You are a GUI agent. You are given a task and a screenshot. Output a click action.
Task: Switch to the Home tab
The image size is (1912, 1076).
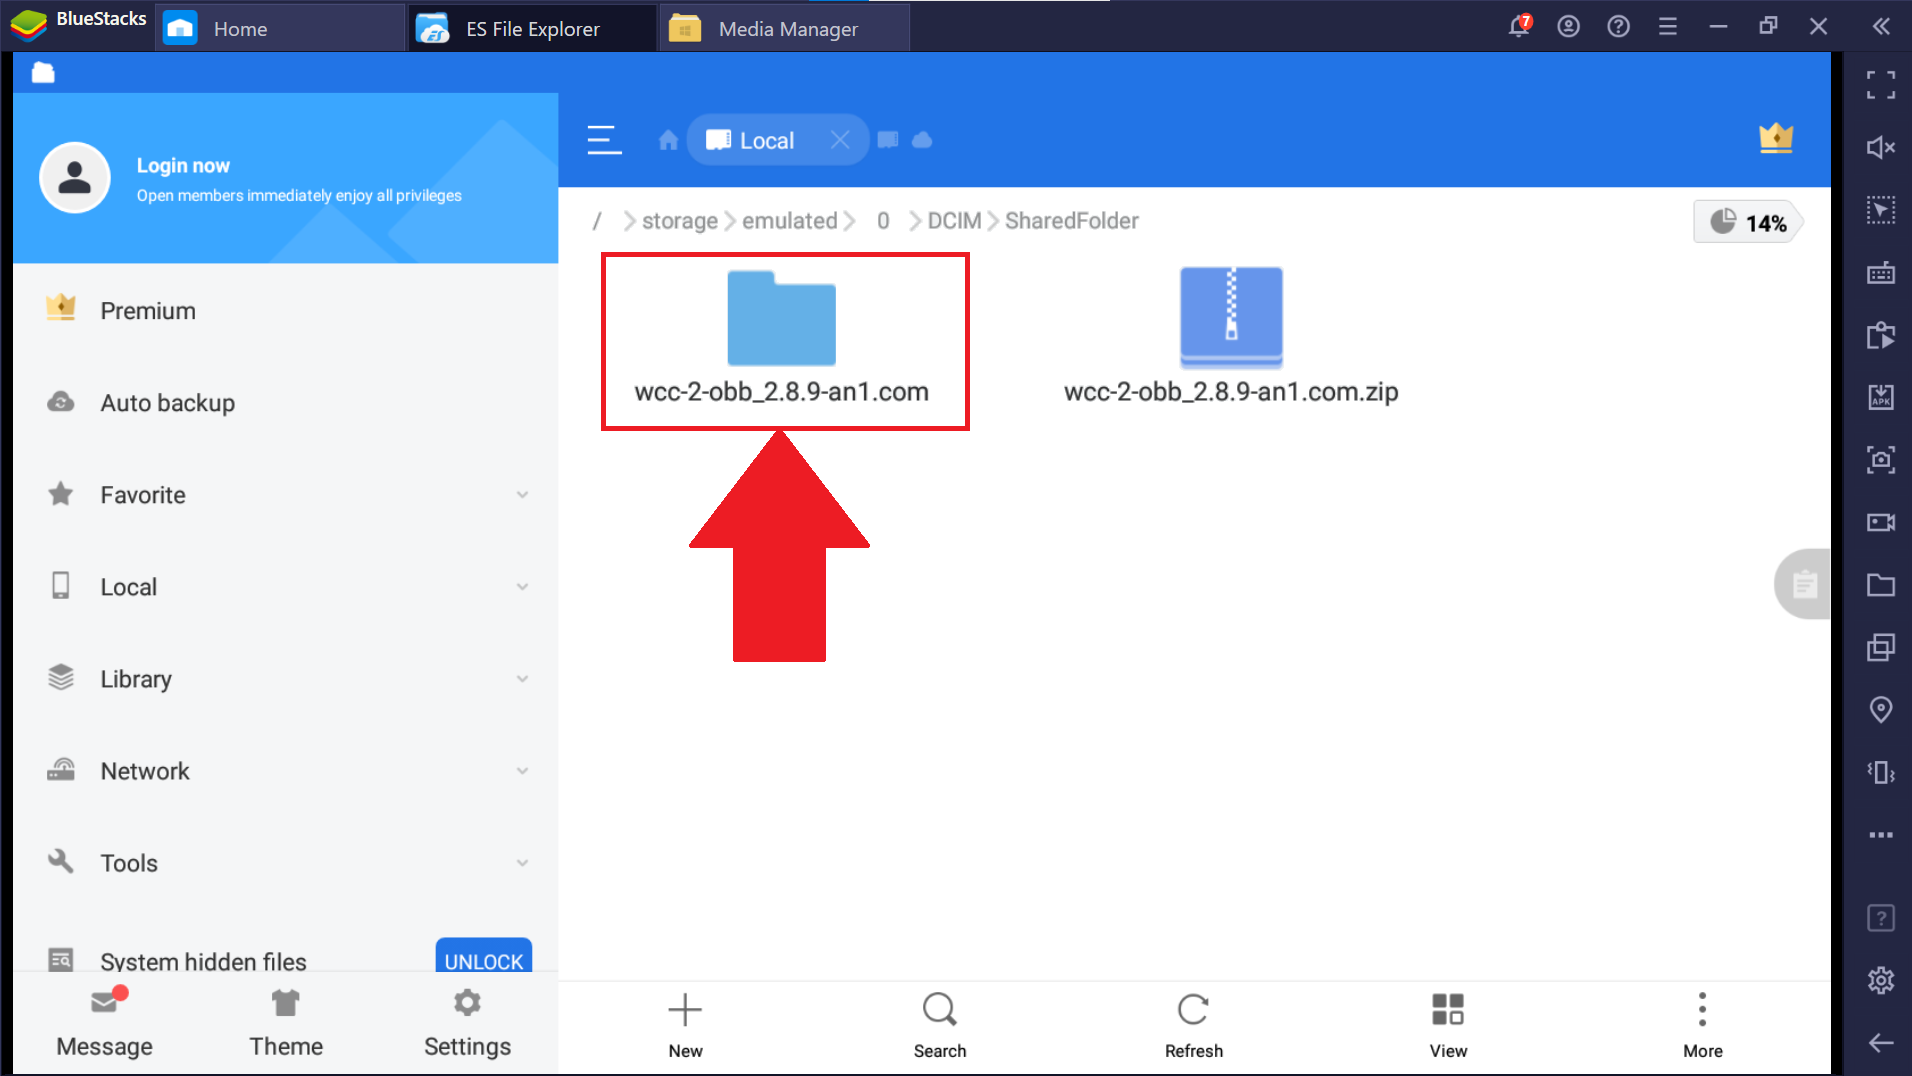point(240,29)
